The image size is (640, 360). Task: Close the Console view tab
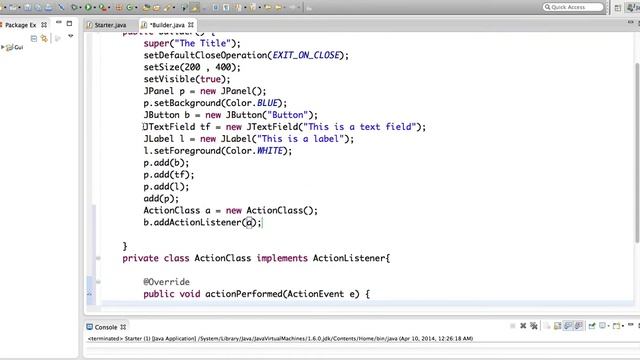click(x=123, y=327)
